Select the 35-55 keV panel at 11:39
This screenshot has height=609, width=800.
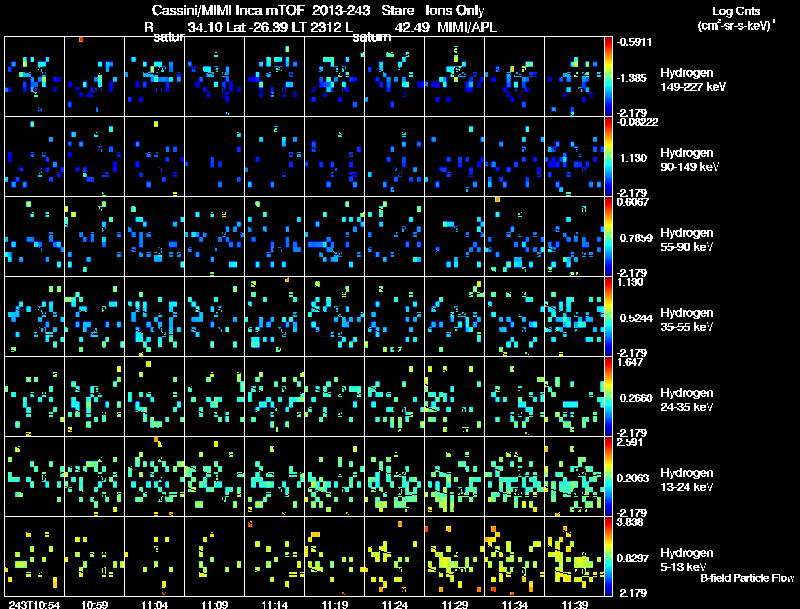574,317
